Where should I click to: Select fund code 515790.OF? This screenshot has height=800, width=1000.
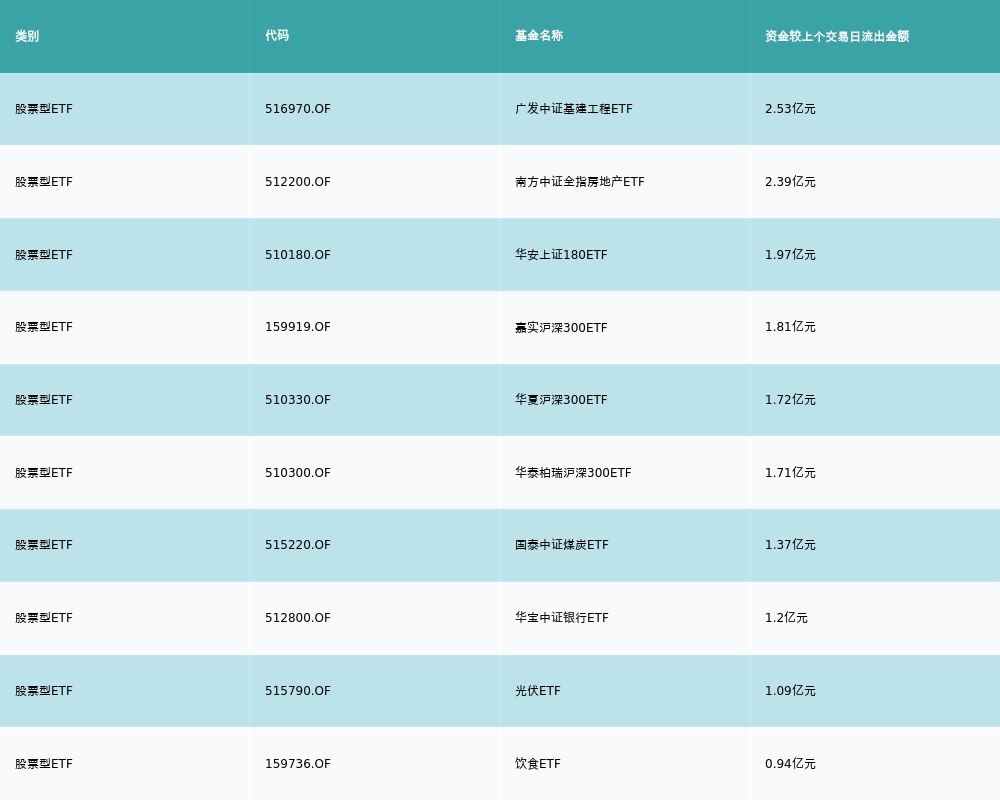point(298,691)
